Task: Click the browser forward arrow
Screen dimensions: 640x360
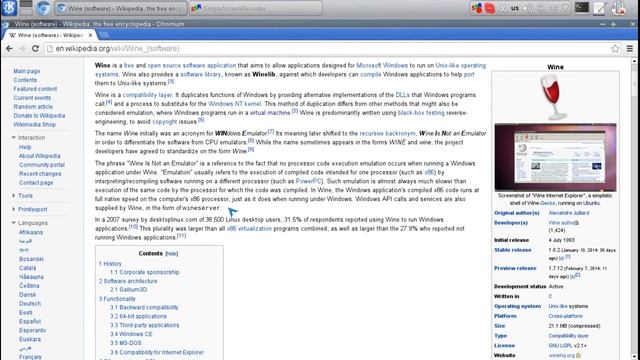Action: 22,49
